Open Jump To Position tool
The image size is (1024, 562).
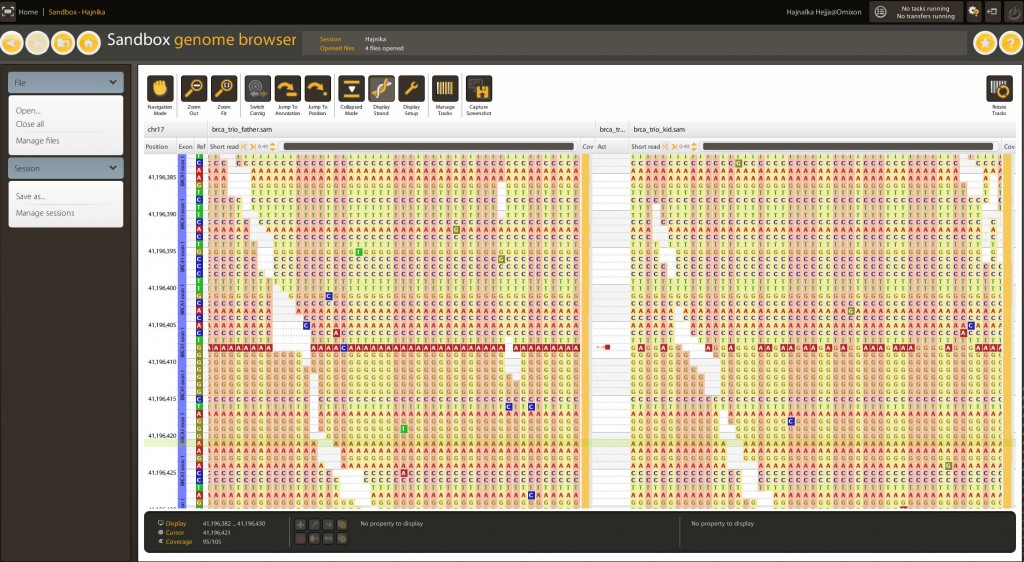tap(317, 89)
